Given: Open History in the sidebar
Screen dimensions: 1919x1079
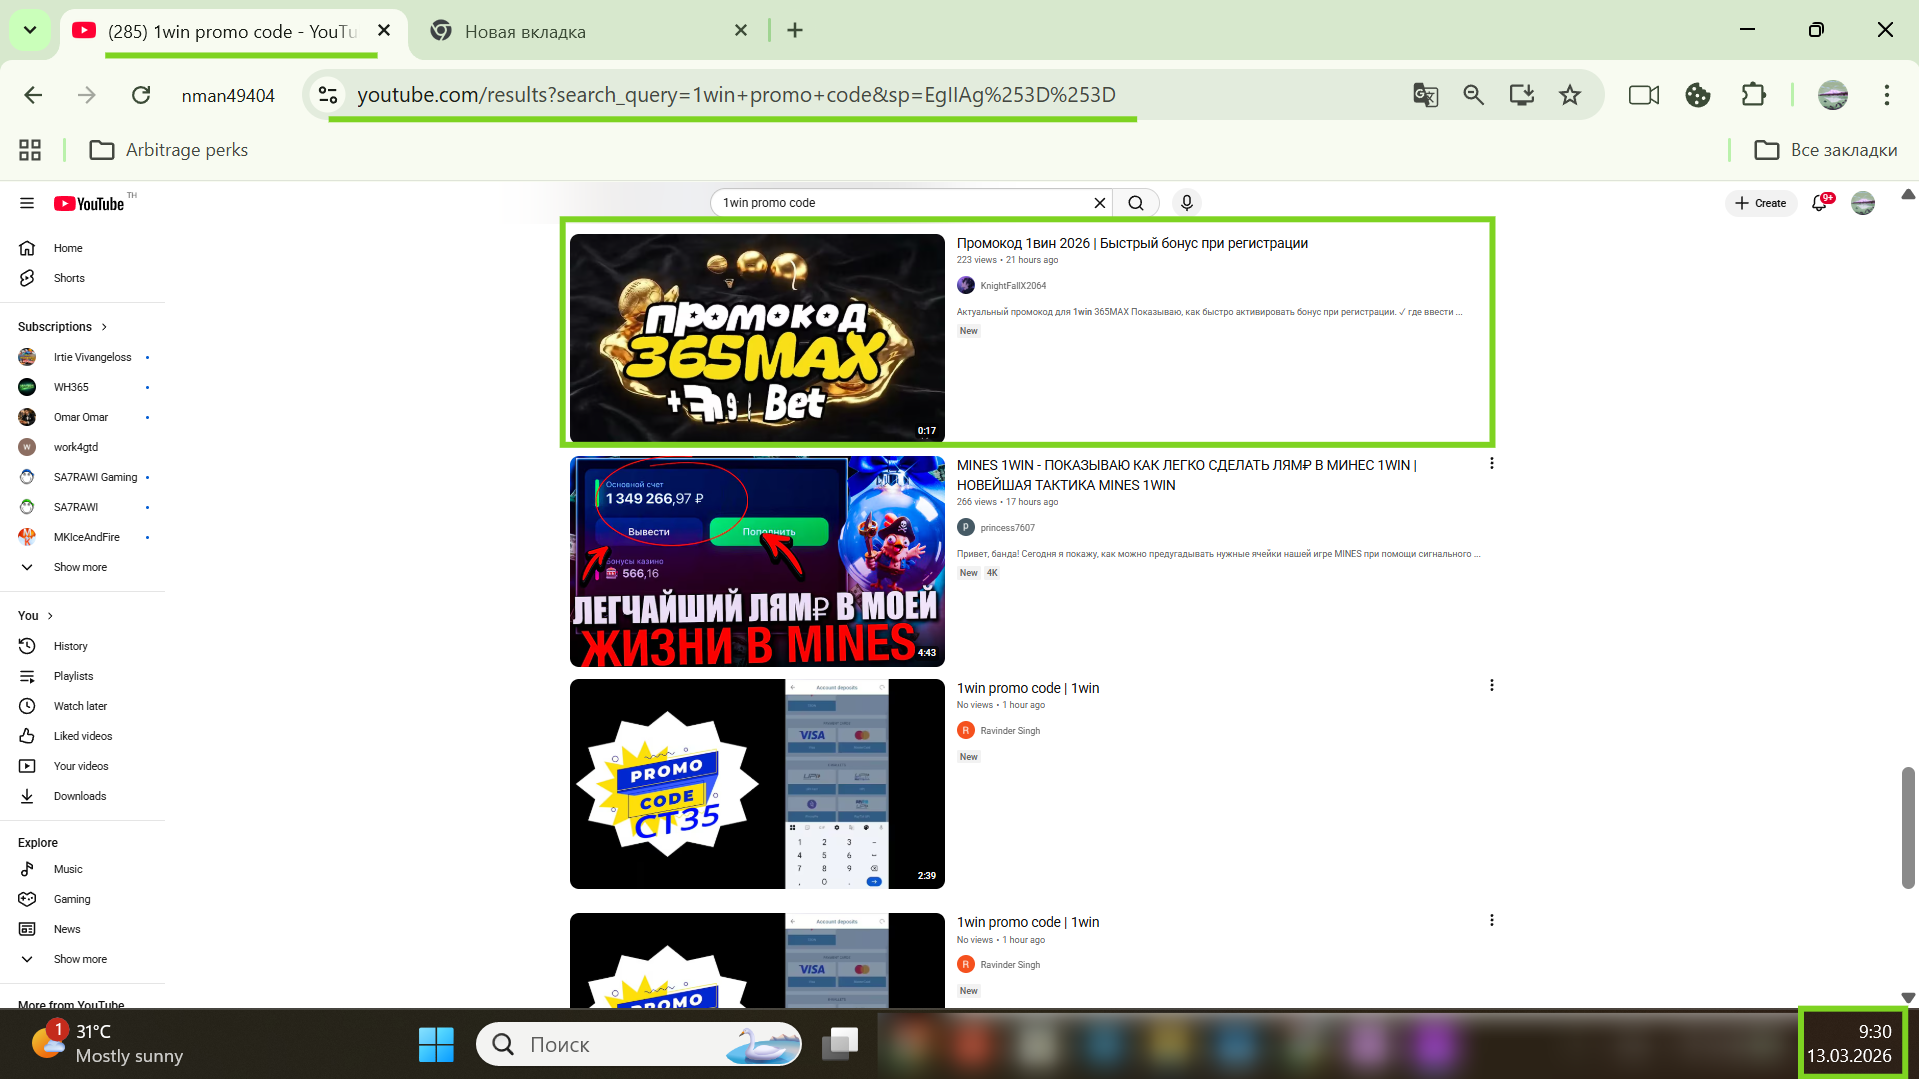Looking at the screenshot, I should tap(70, 646).
